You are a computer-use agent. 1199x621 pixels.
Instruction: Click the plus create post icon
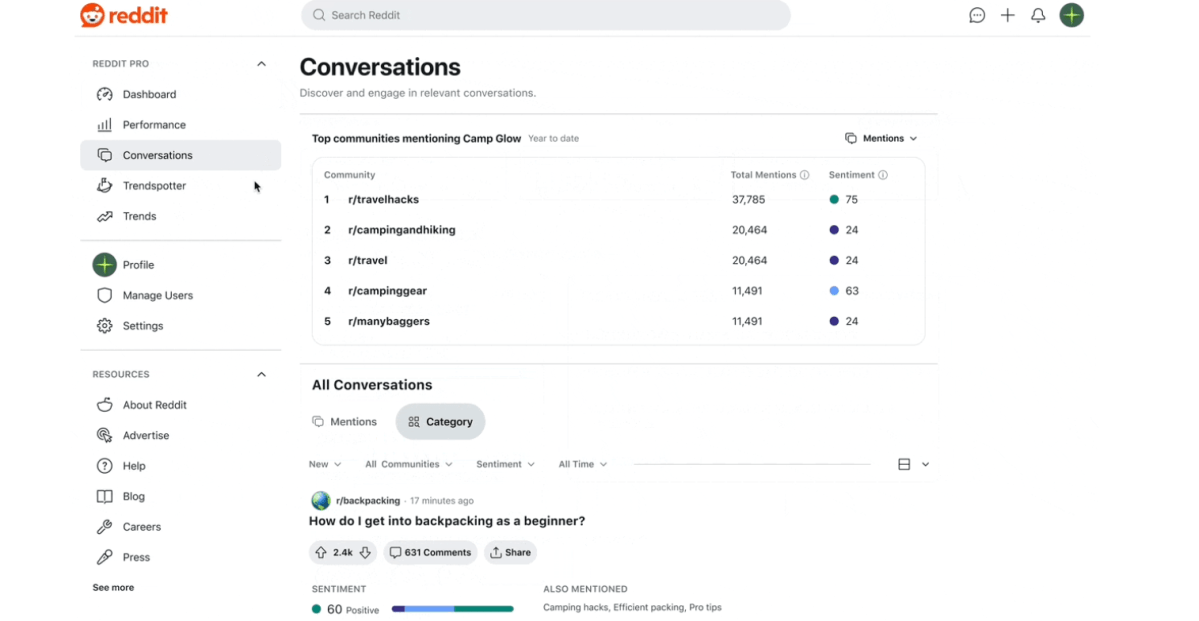point(1008,15)
